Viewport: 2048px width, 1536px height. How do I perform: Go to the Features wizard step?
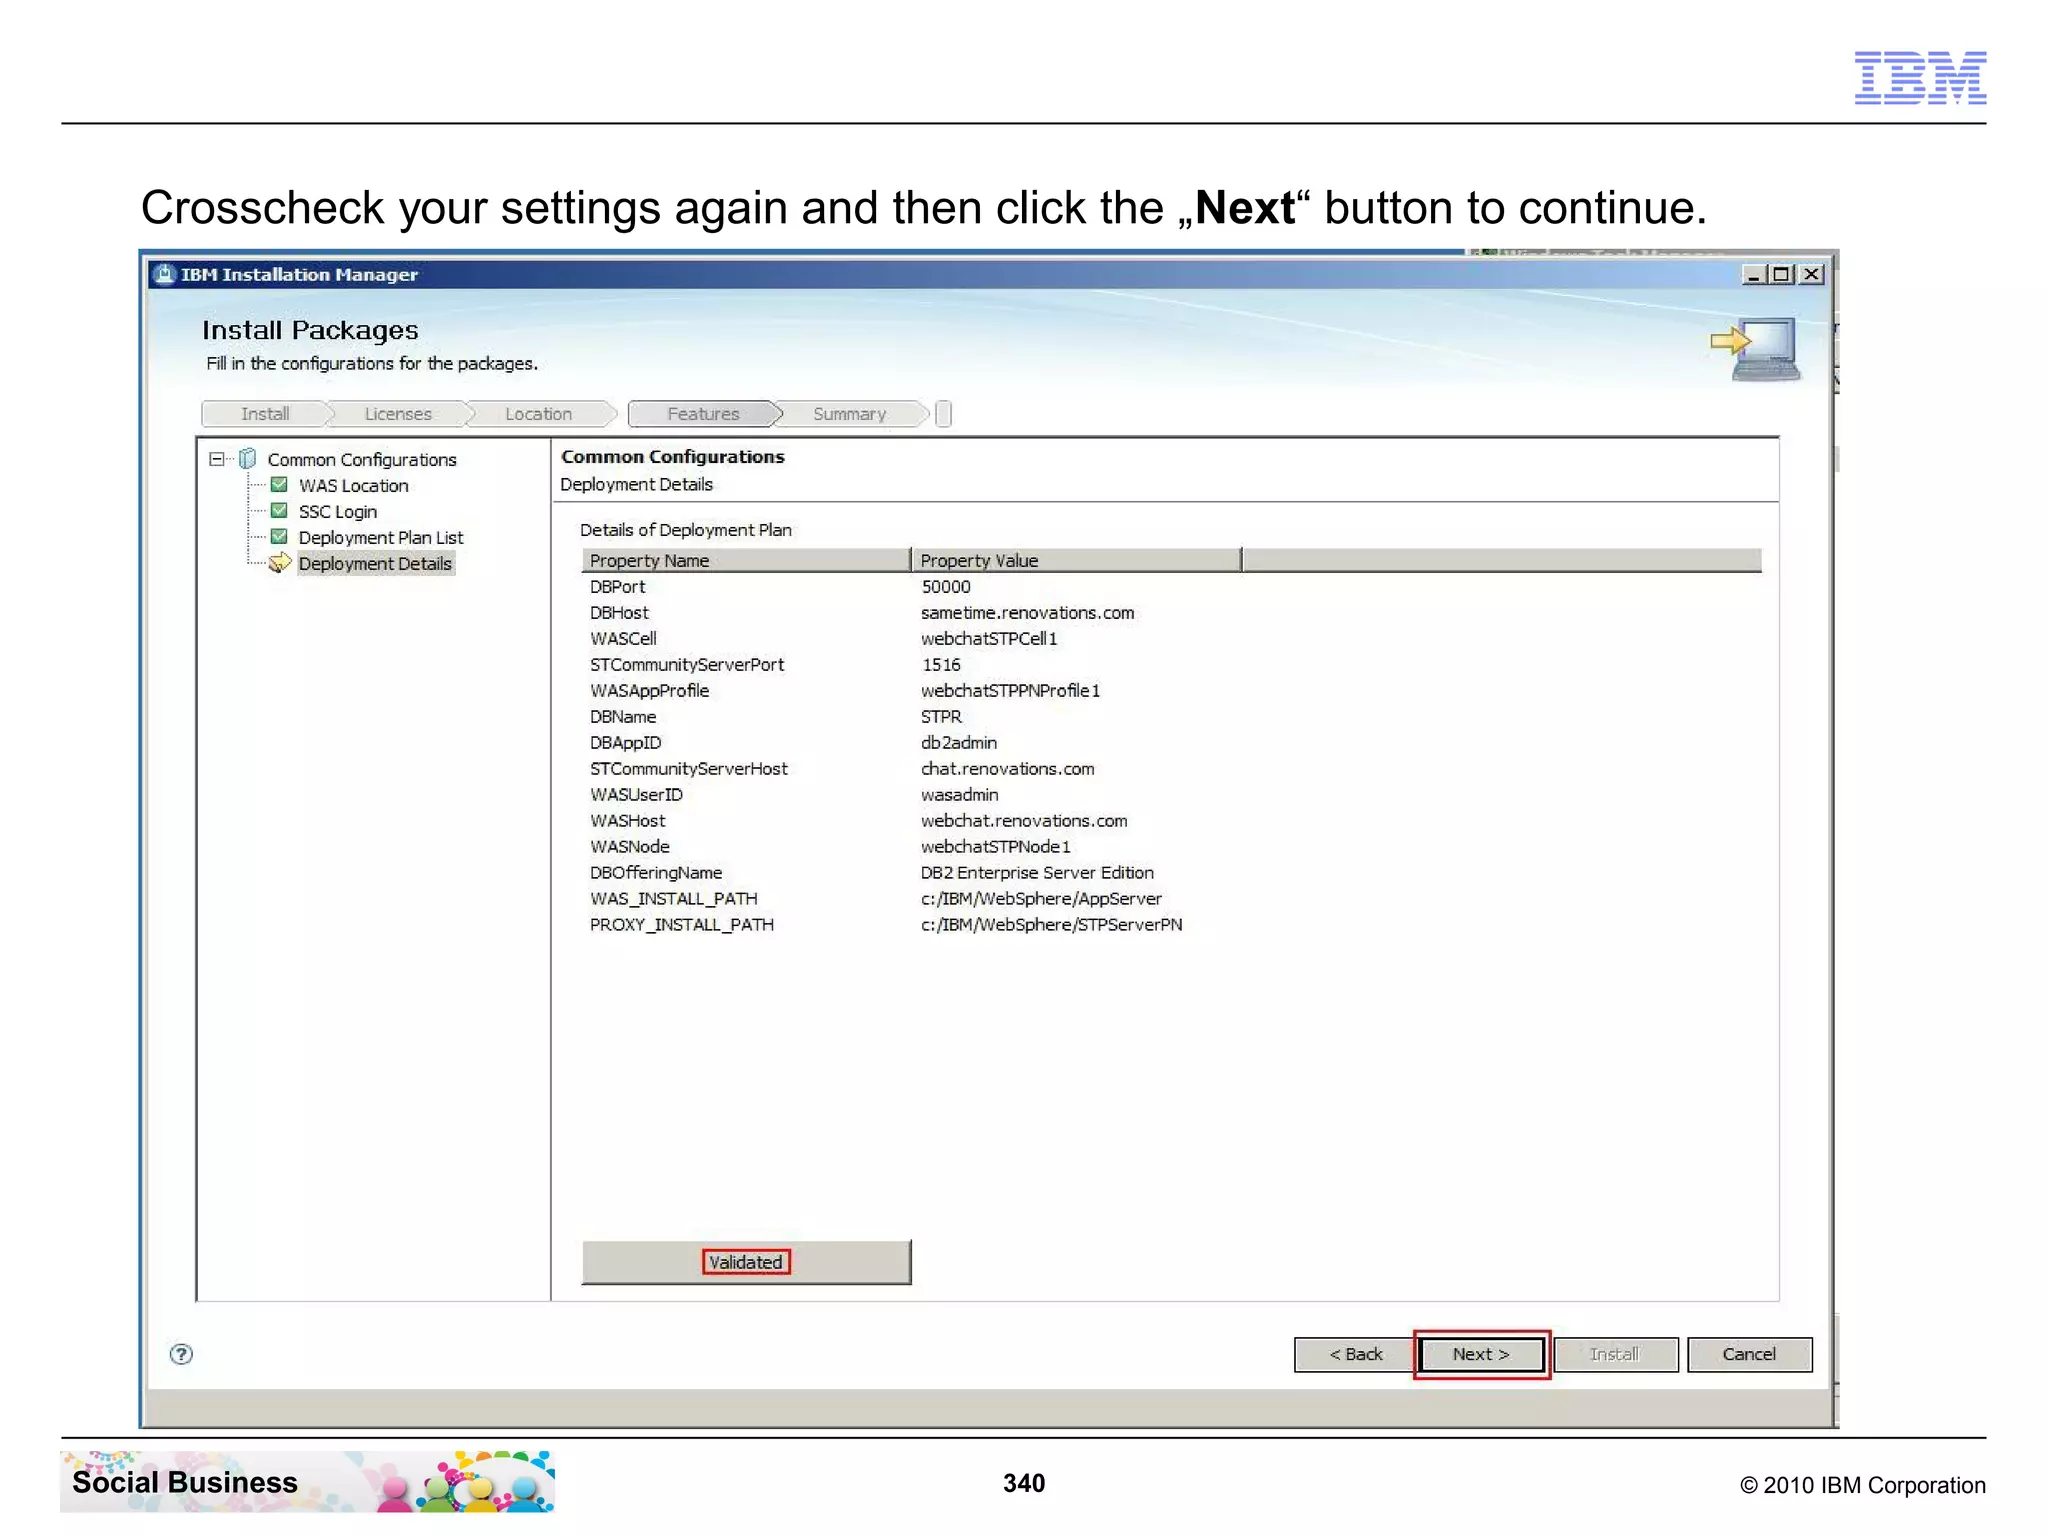point(704,414)
